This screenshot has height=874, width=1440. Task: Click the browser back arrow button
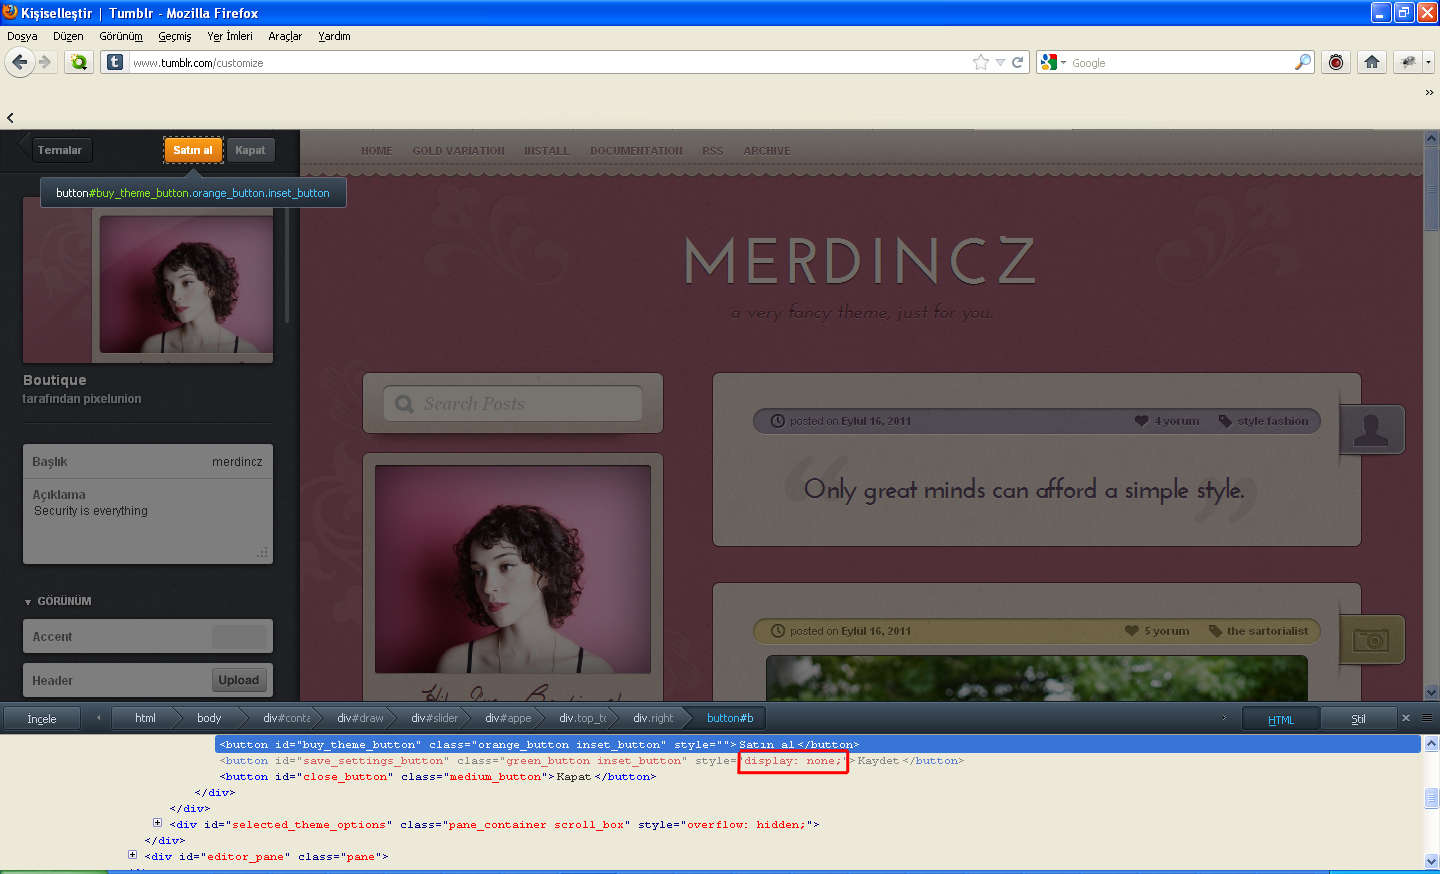tap(19, 62)
